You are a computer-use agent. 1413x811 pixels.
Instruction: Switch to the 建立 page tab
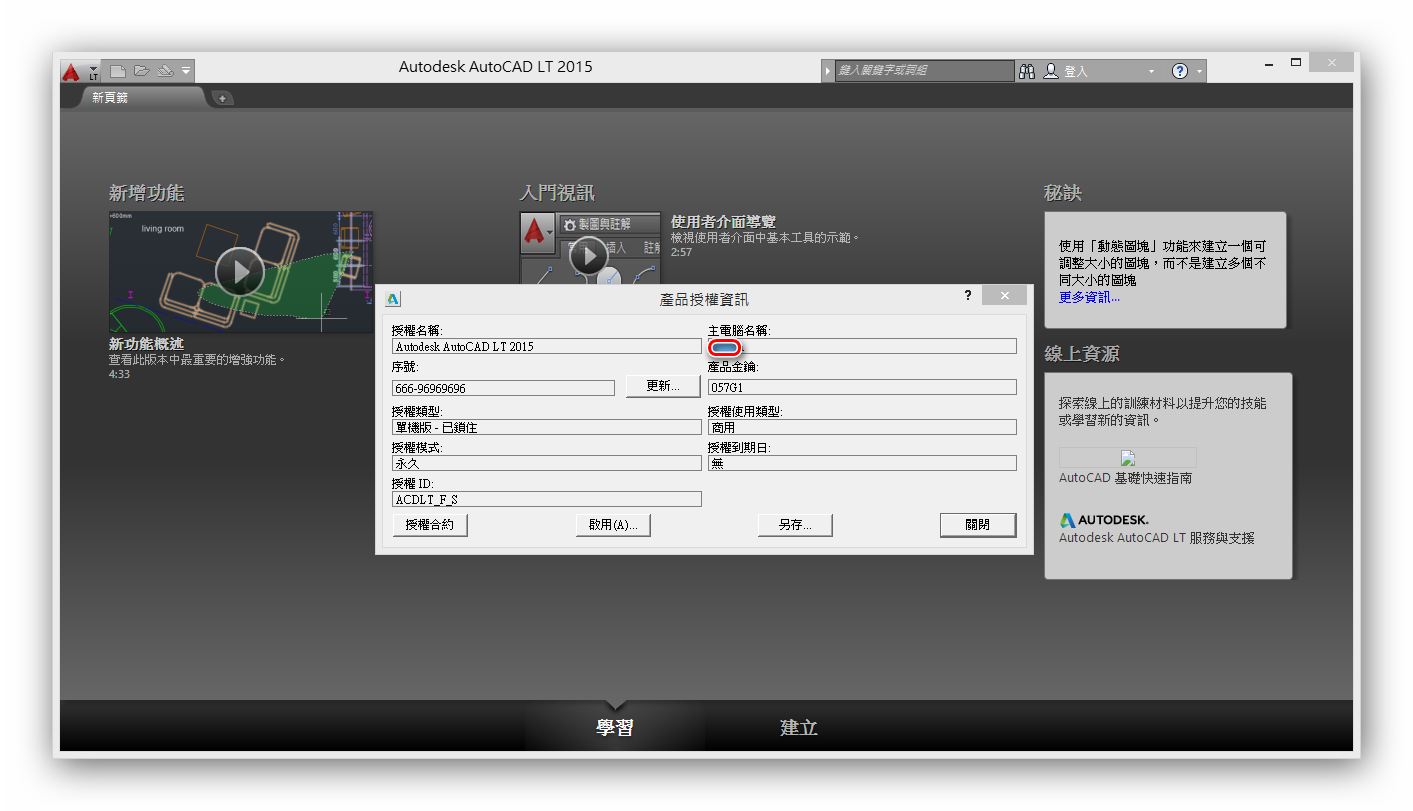point(799,727)
